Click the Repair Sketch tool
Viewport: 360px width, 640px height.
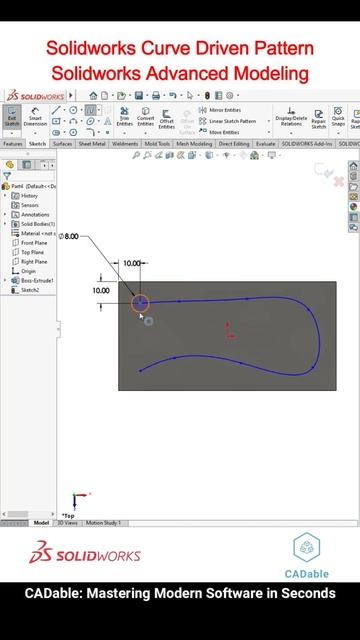point(319,119)
